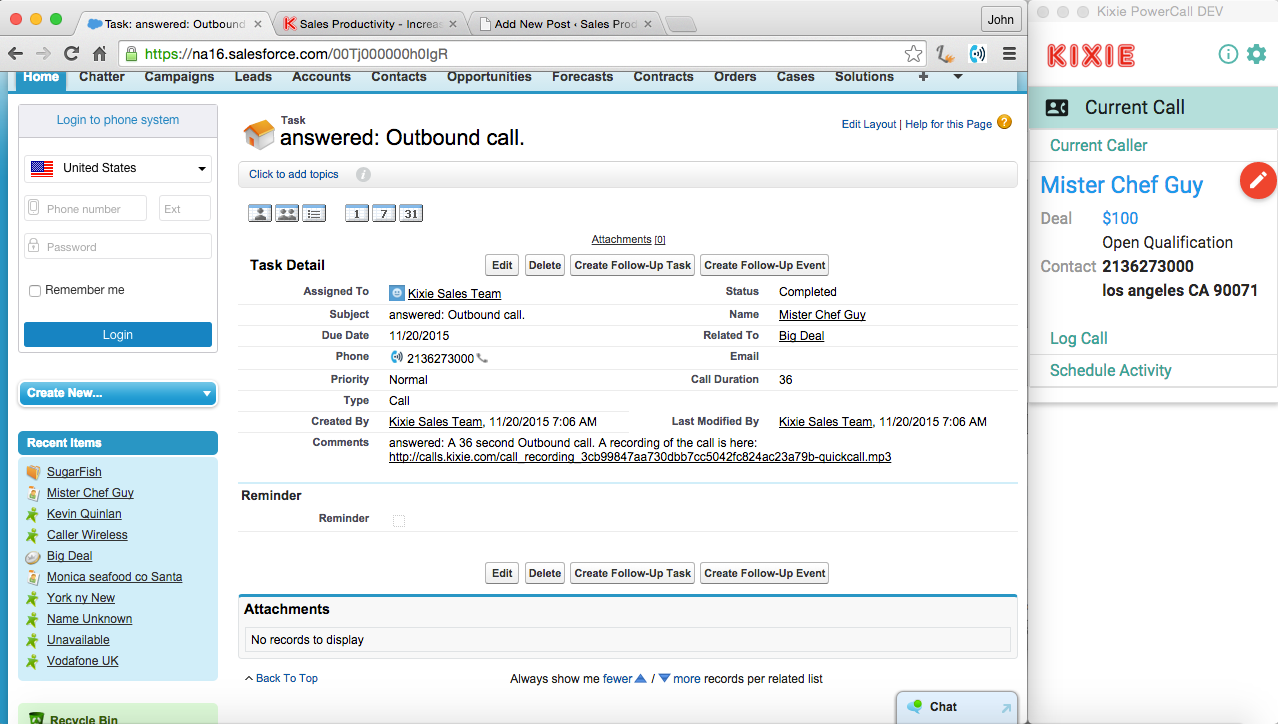Screen dimensions: 1278x724
Task: Go to the Accounts tab
Action: click(321, 76)
